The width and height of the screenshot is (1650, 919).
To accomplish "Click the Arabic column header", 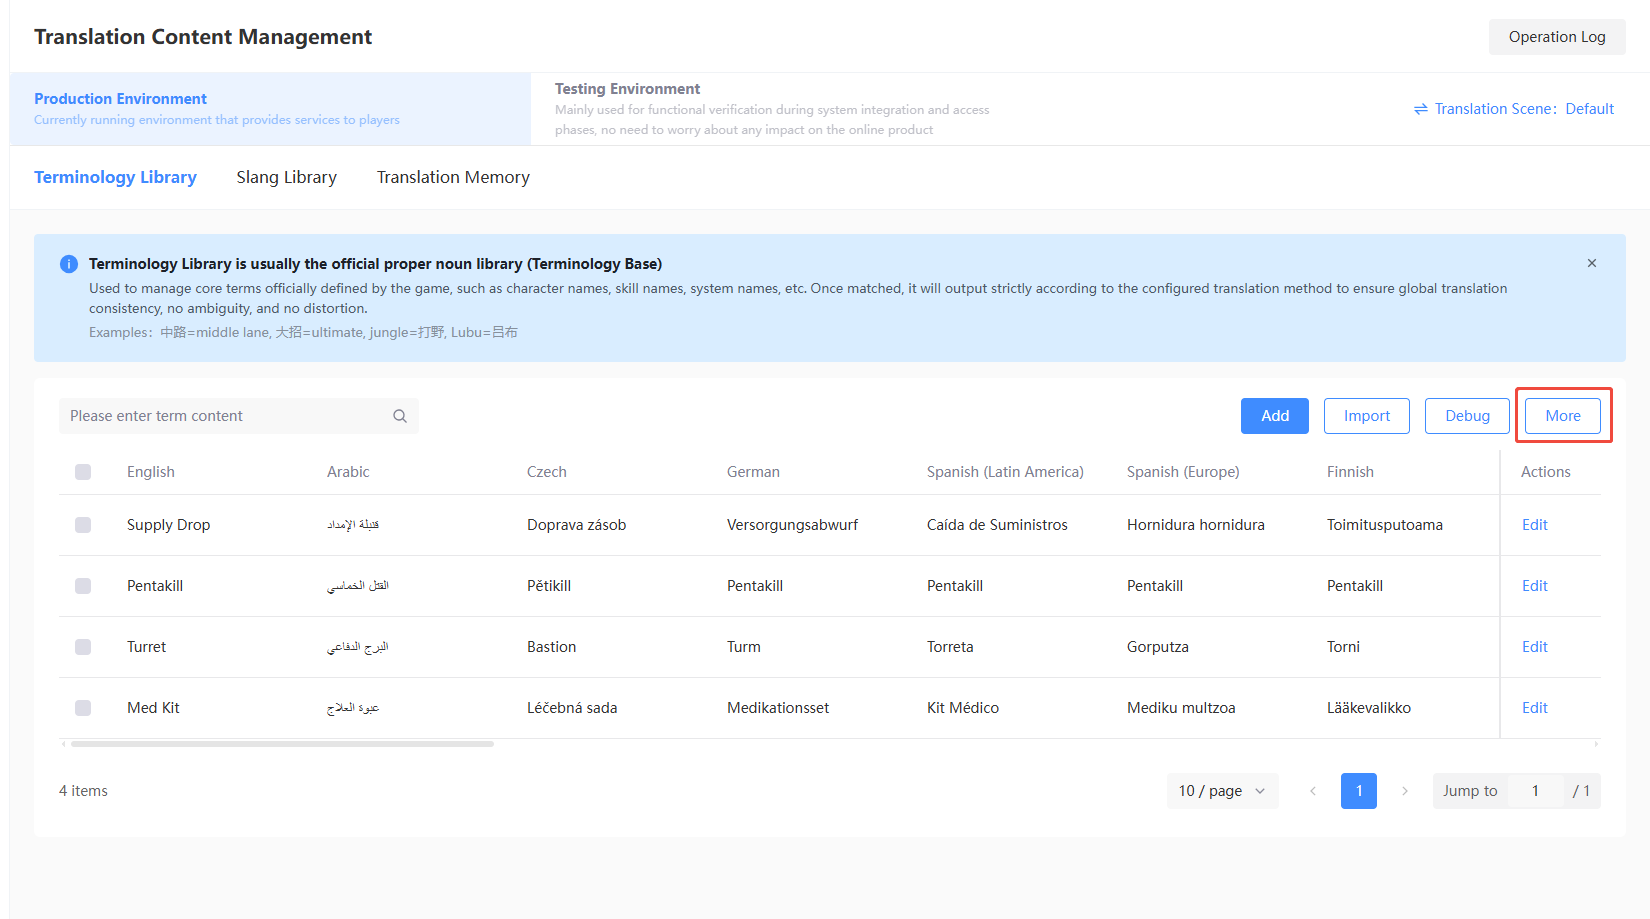I will pos(348,472).
